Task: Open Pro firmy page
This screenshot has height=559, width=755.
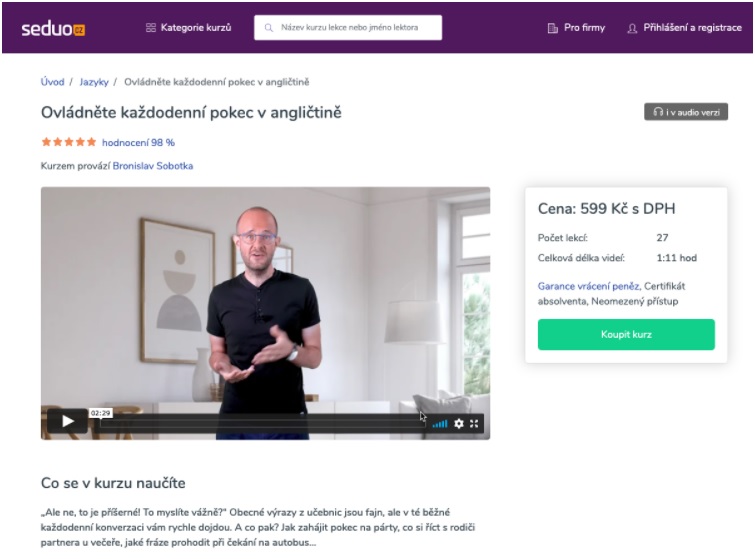Action: pyautogui.click(x=576, y=28)
